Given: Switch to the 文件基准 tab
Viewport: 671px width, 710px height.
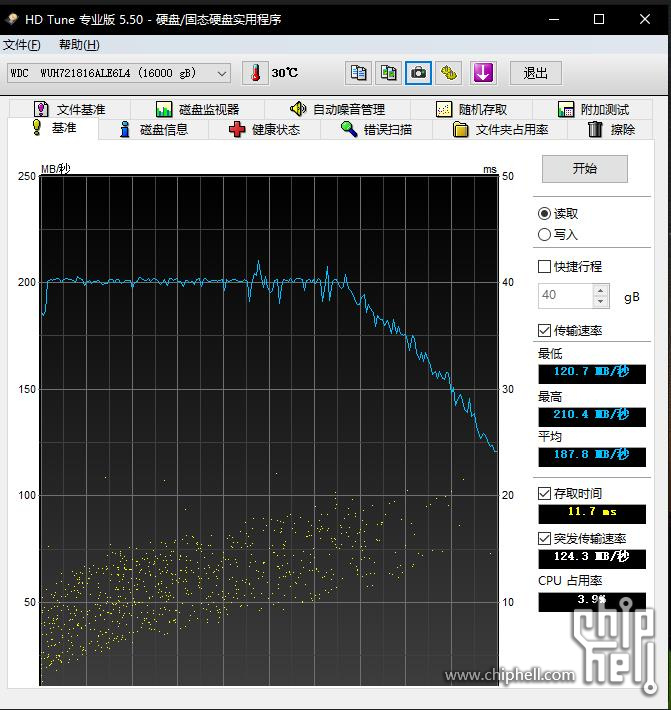Looking at the screenshot, I should coord(70,109).
